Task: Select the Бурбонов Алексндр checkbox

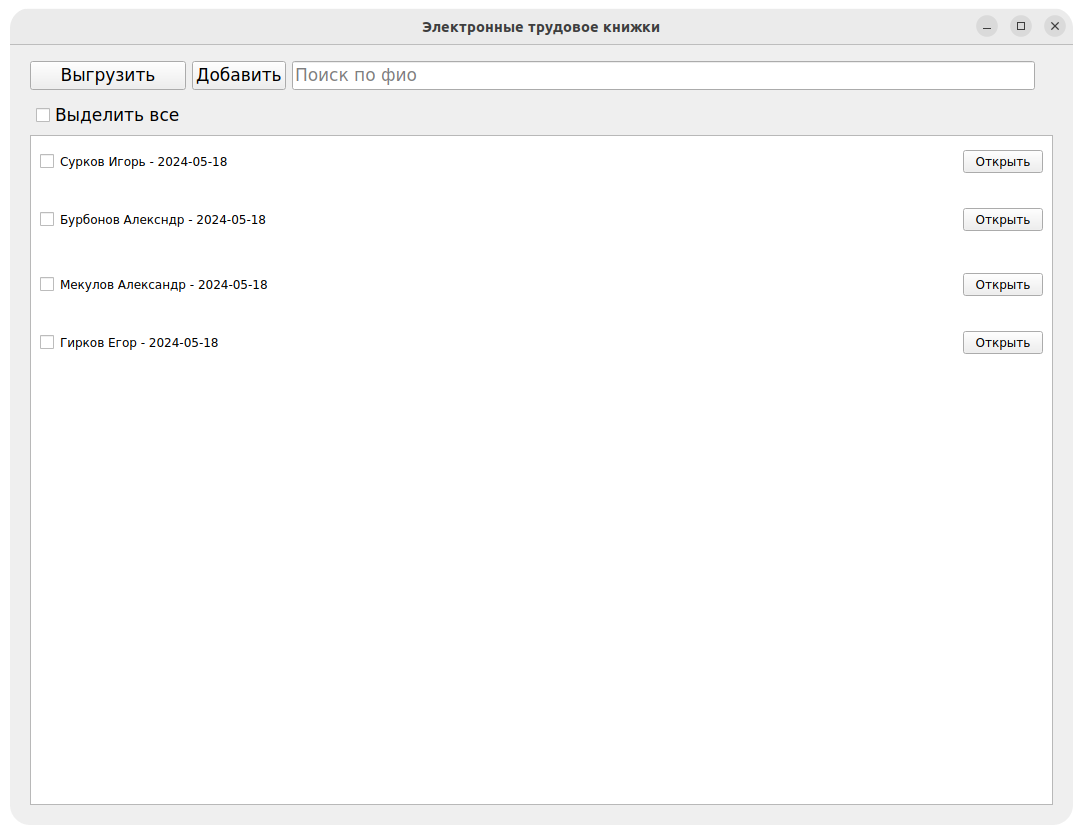Action: tap(47, 219)
